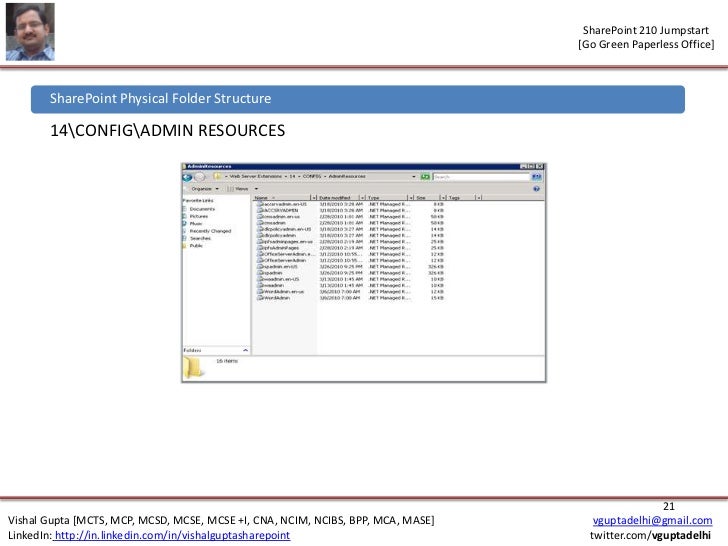Open Recently Changed in Favorite Links

[x=210, y=231]
